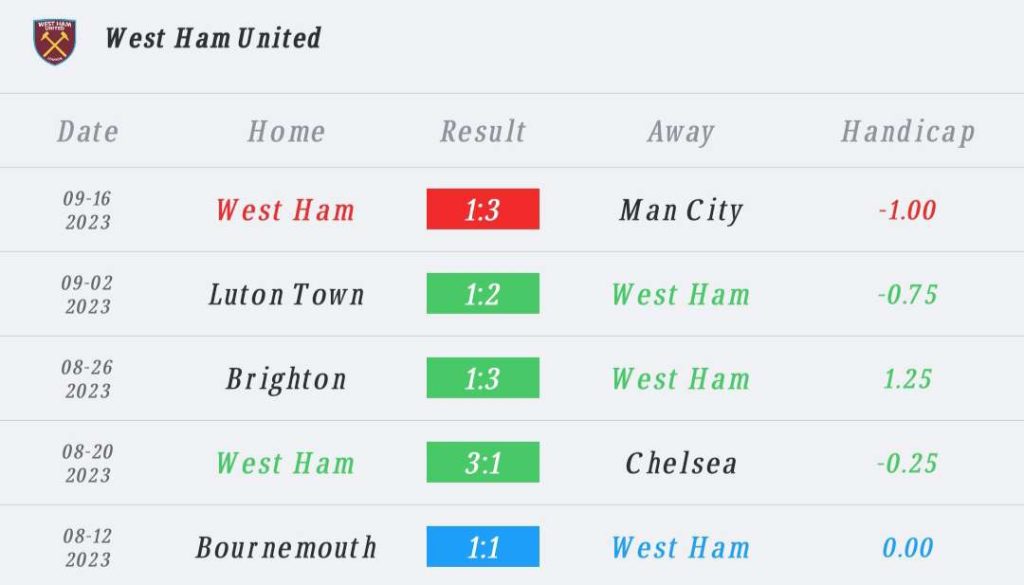The image size is (1024, 585).
Task: Click the 0.00 handicap value
Action: (908, 547)
